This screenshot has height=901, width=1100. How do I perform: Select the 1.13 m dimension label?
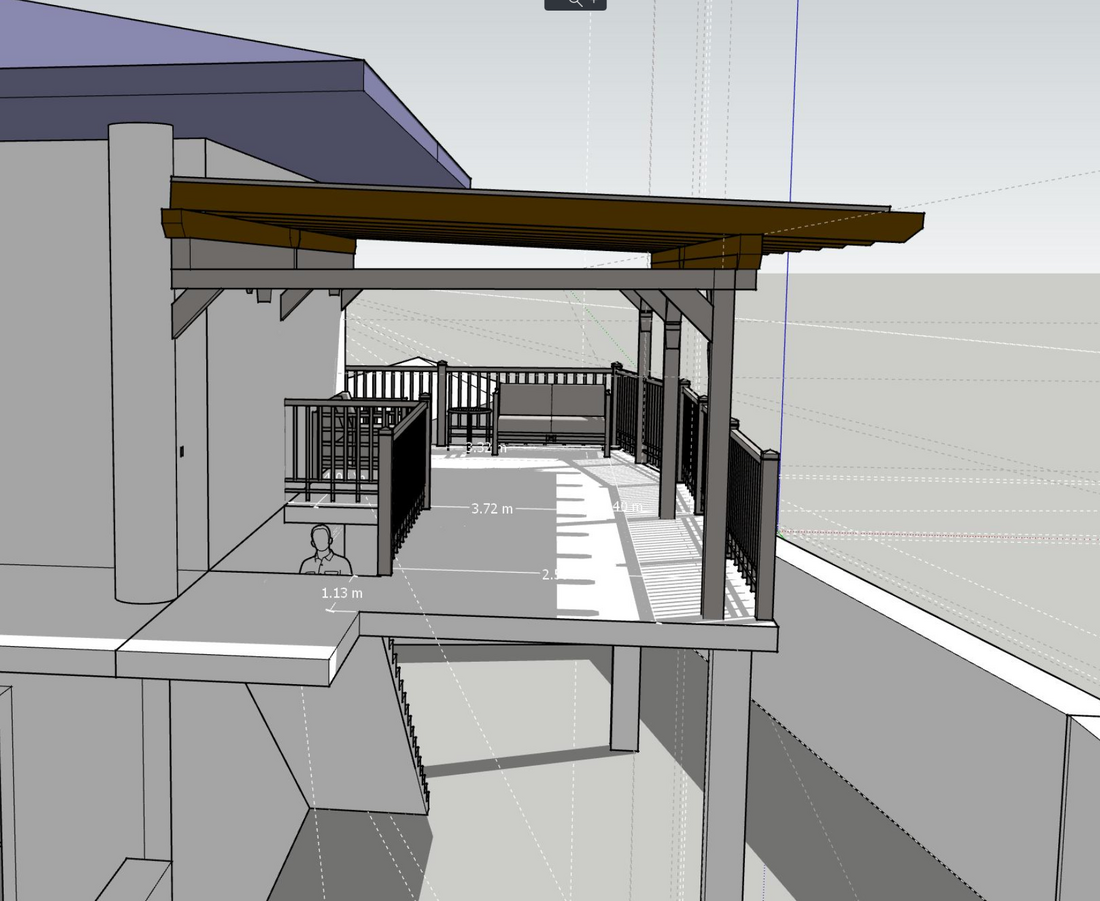pyautogui.click(x=342, y=593)
